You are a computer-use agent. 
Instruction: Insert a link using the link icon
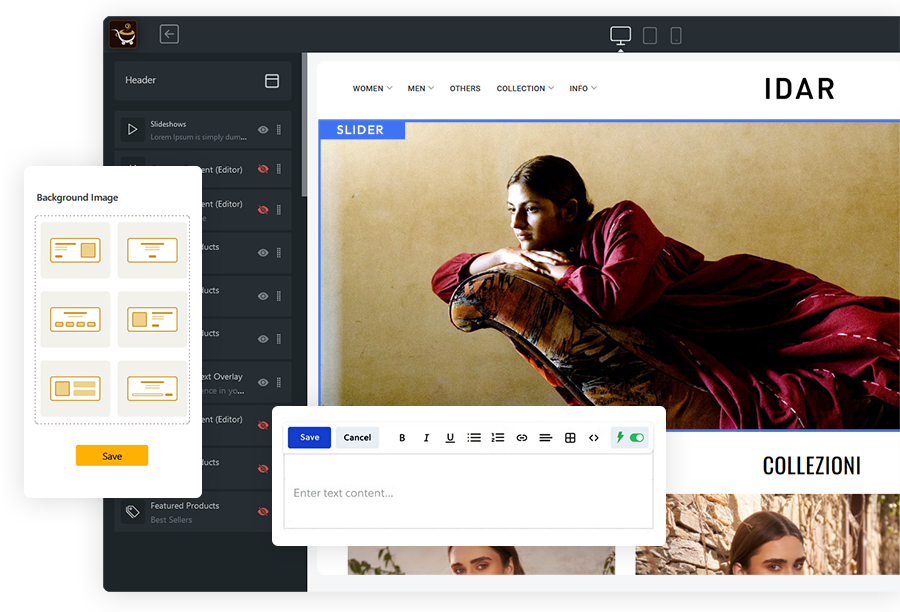click(521, 438)
